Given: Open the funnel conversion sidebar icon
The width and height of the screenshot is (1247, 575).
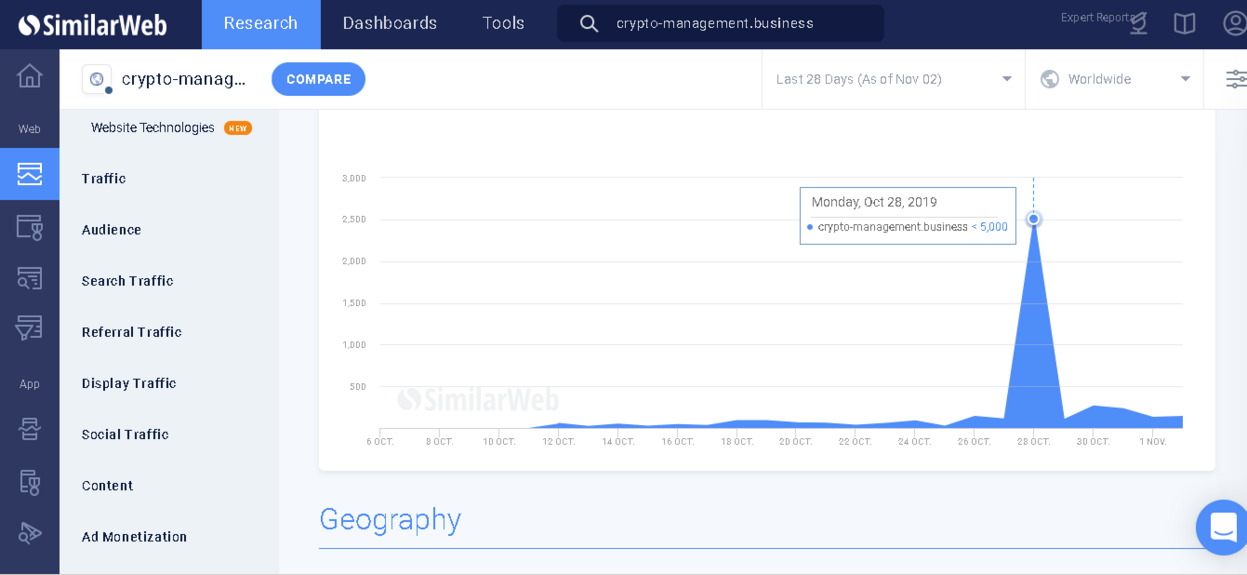Looking at the screenshot, I should [x=29, y=329].
